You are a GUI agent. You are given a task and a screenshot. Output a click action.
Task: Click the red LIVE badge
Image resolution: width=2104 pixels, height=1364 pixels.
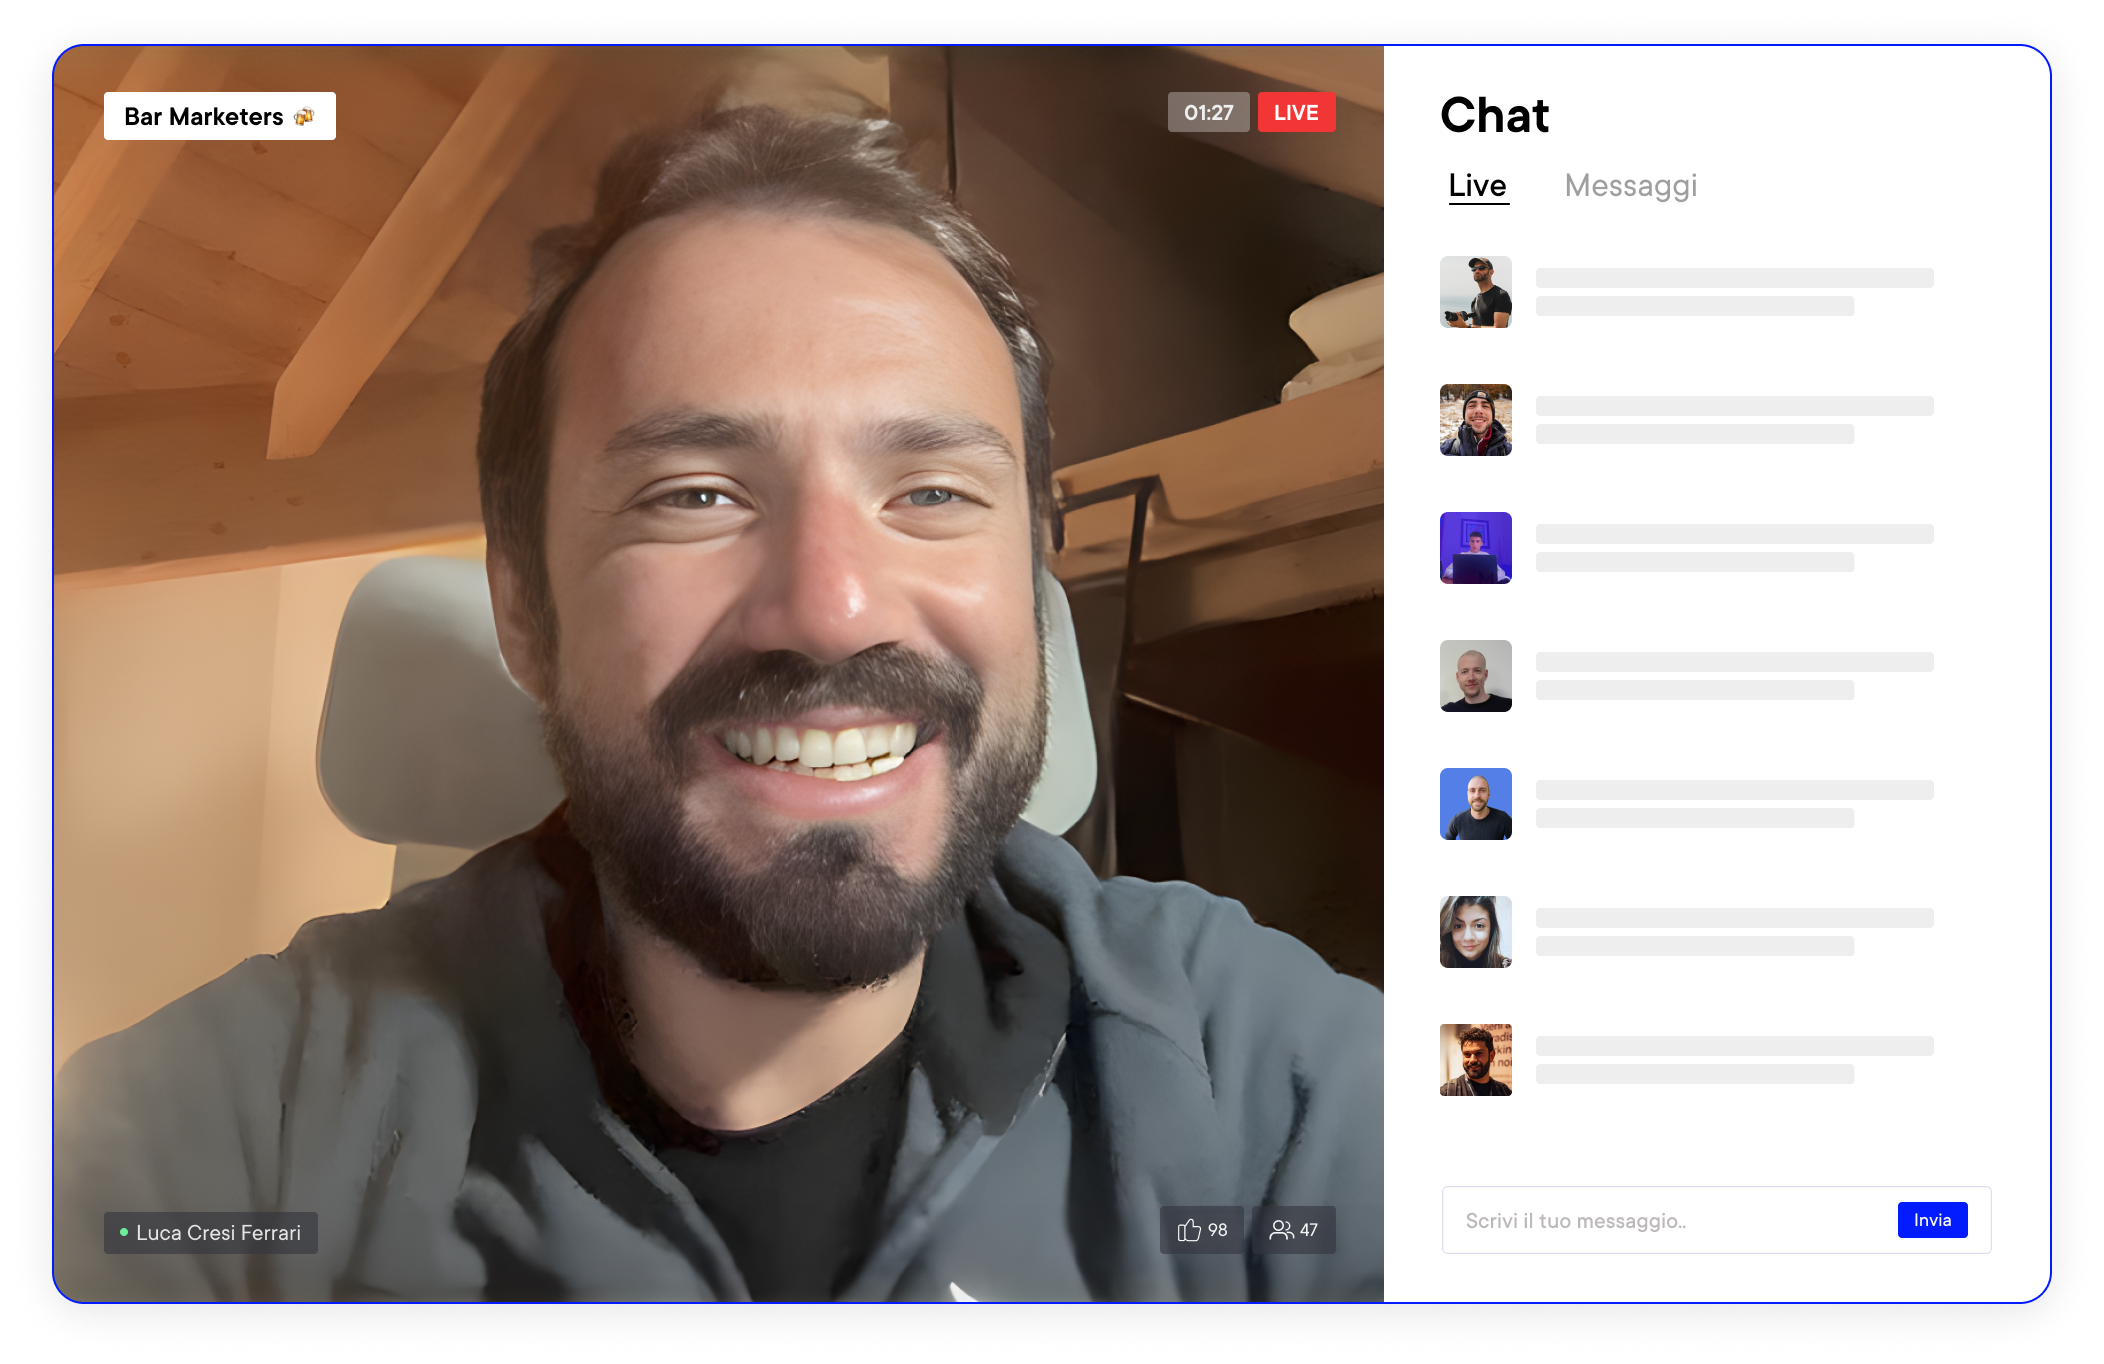[1295, 113]
